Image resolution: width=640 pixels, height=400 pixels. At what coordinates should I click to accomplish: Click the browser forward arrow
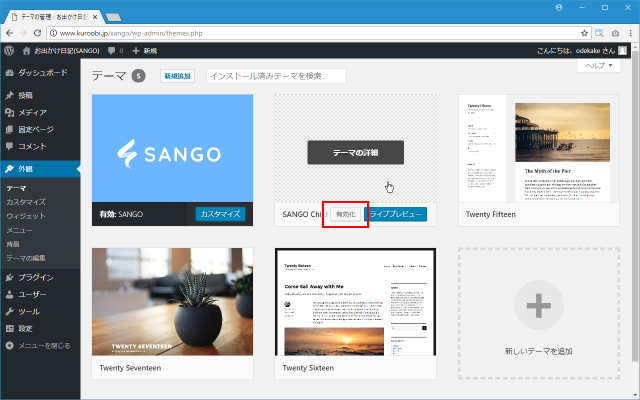pyautogui.click(x=23, y=33)
